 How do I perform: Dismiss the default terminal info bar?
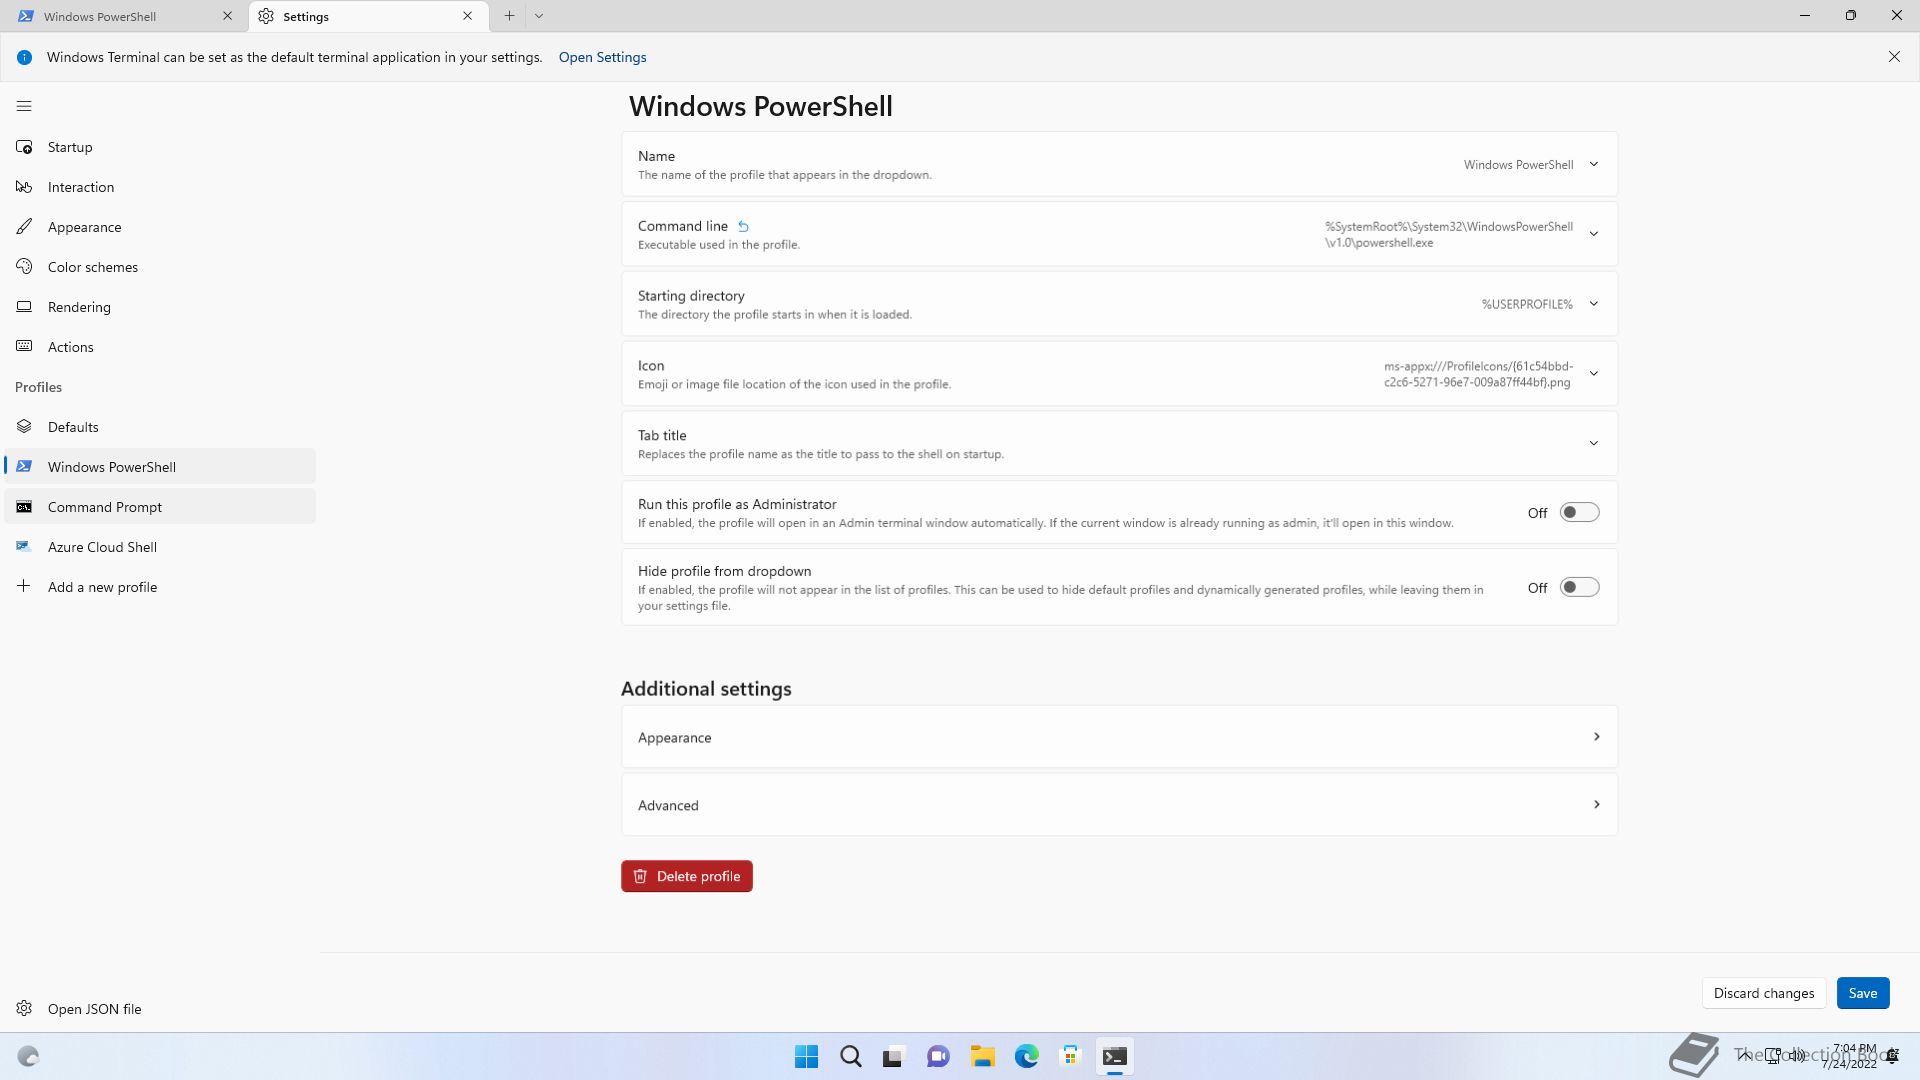point(1894,57)
